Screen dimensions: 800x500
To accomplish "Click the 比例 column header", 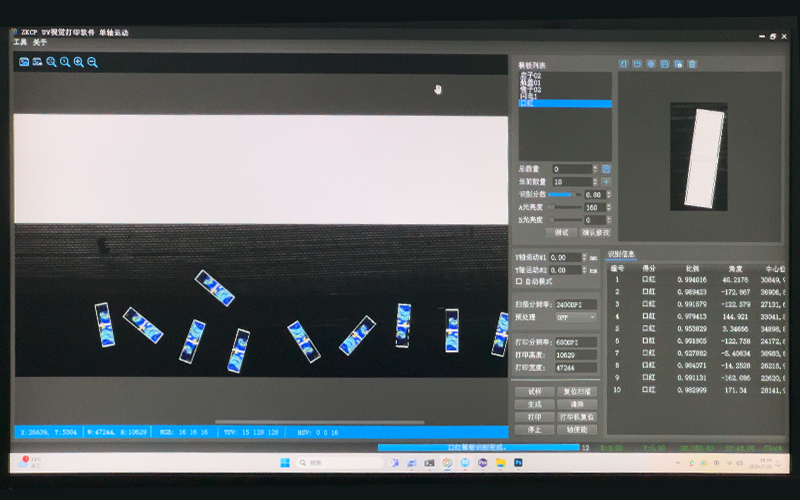I will click(692, 268).
